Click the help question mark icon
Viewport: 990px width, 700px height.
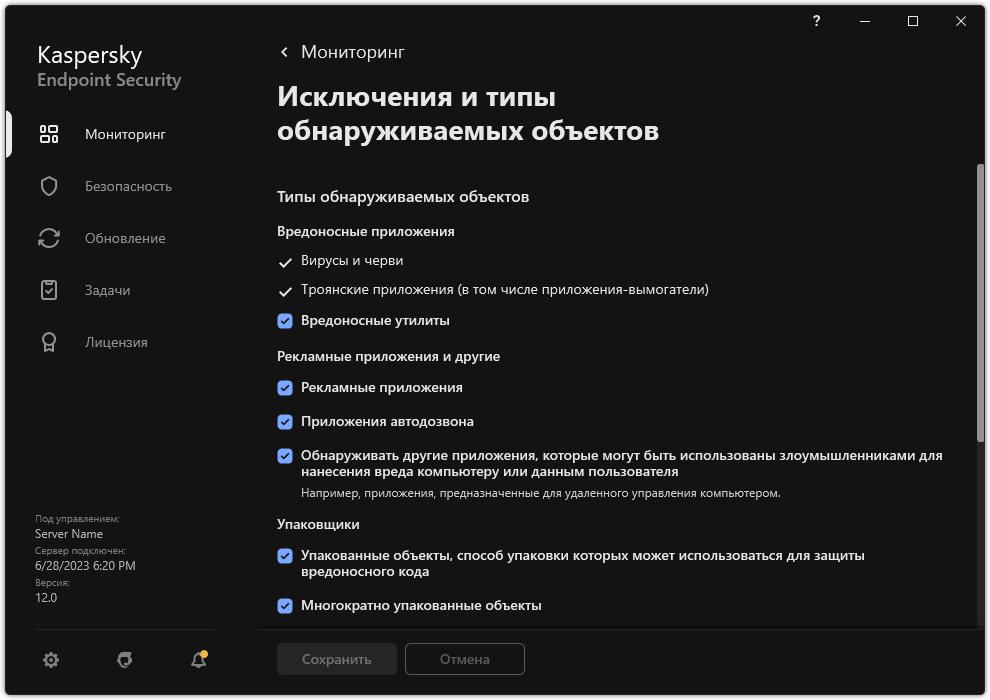(816, 21)
